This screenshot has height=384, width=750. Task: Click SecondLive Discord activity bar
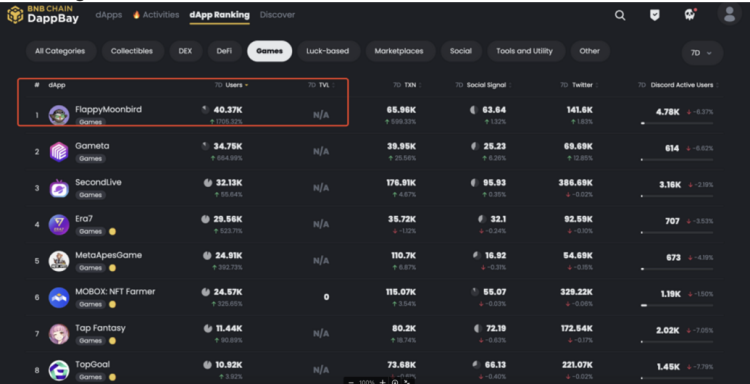[677, 196]
